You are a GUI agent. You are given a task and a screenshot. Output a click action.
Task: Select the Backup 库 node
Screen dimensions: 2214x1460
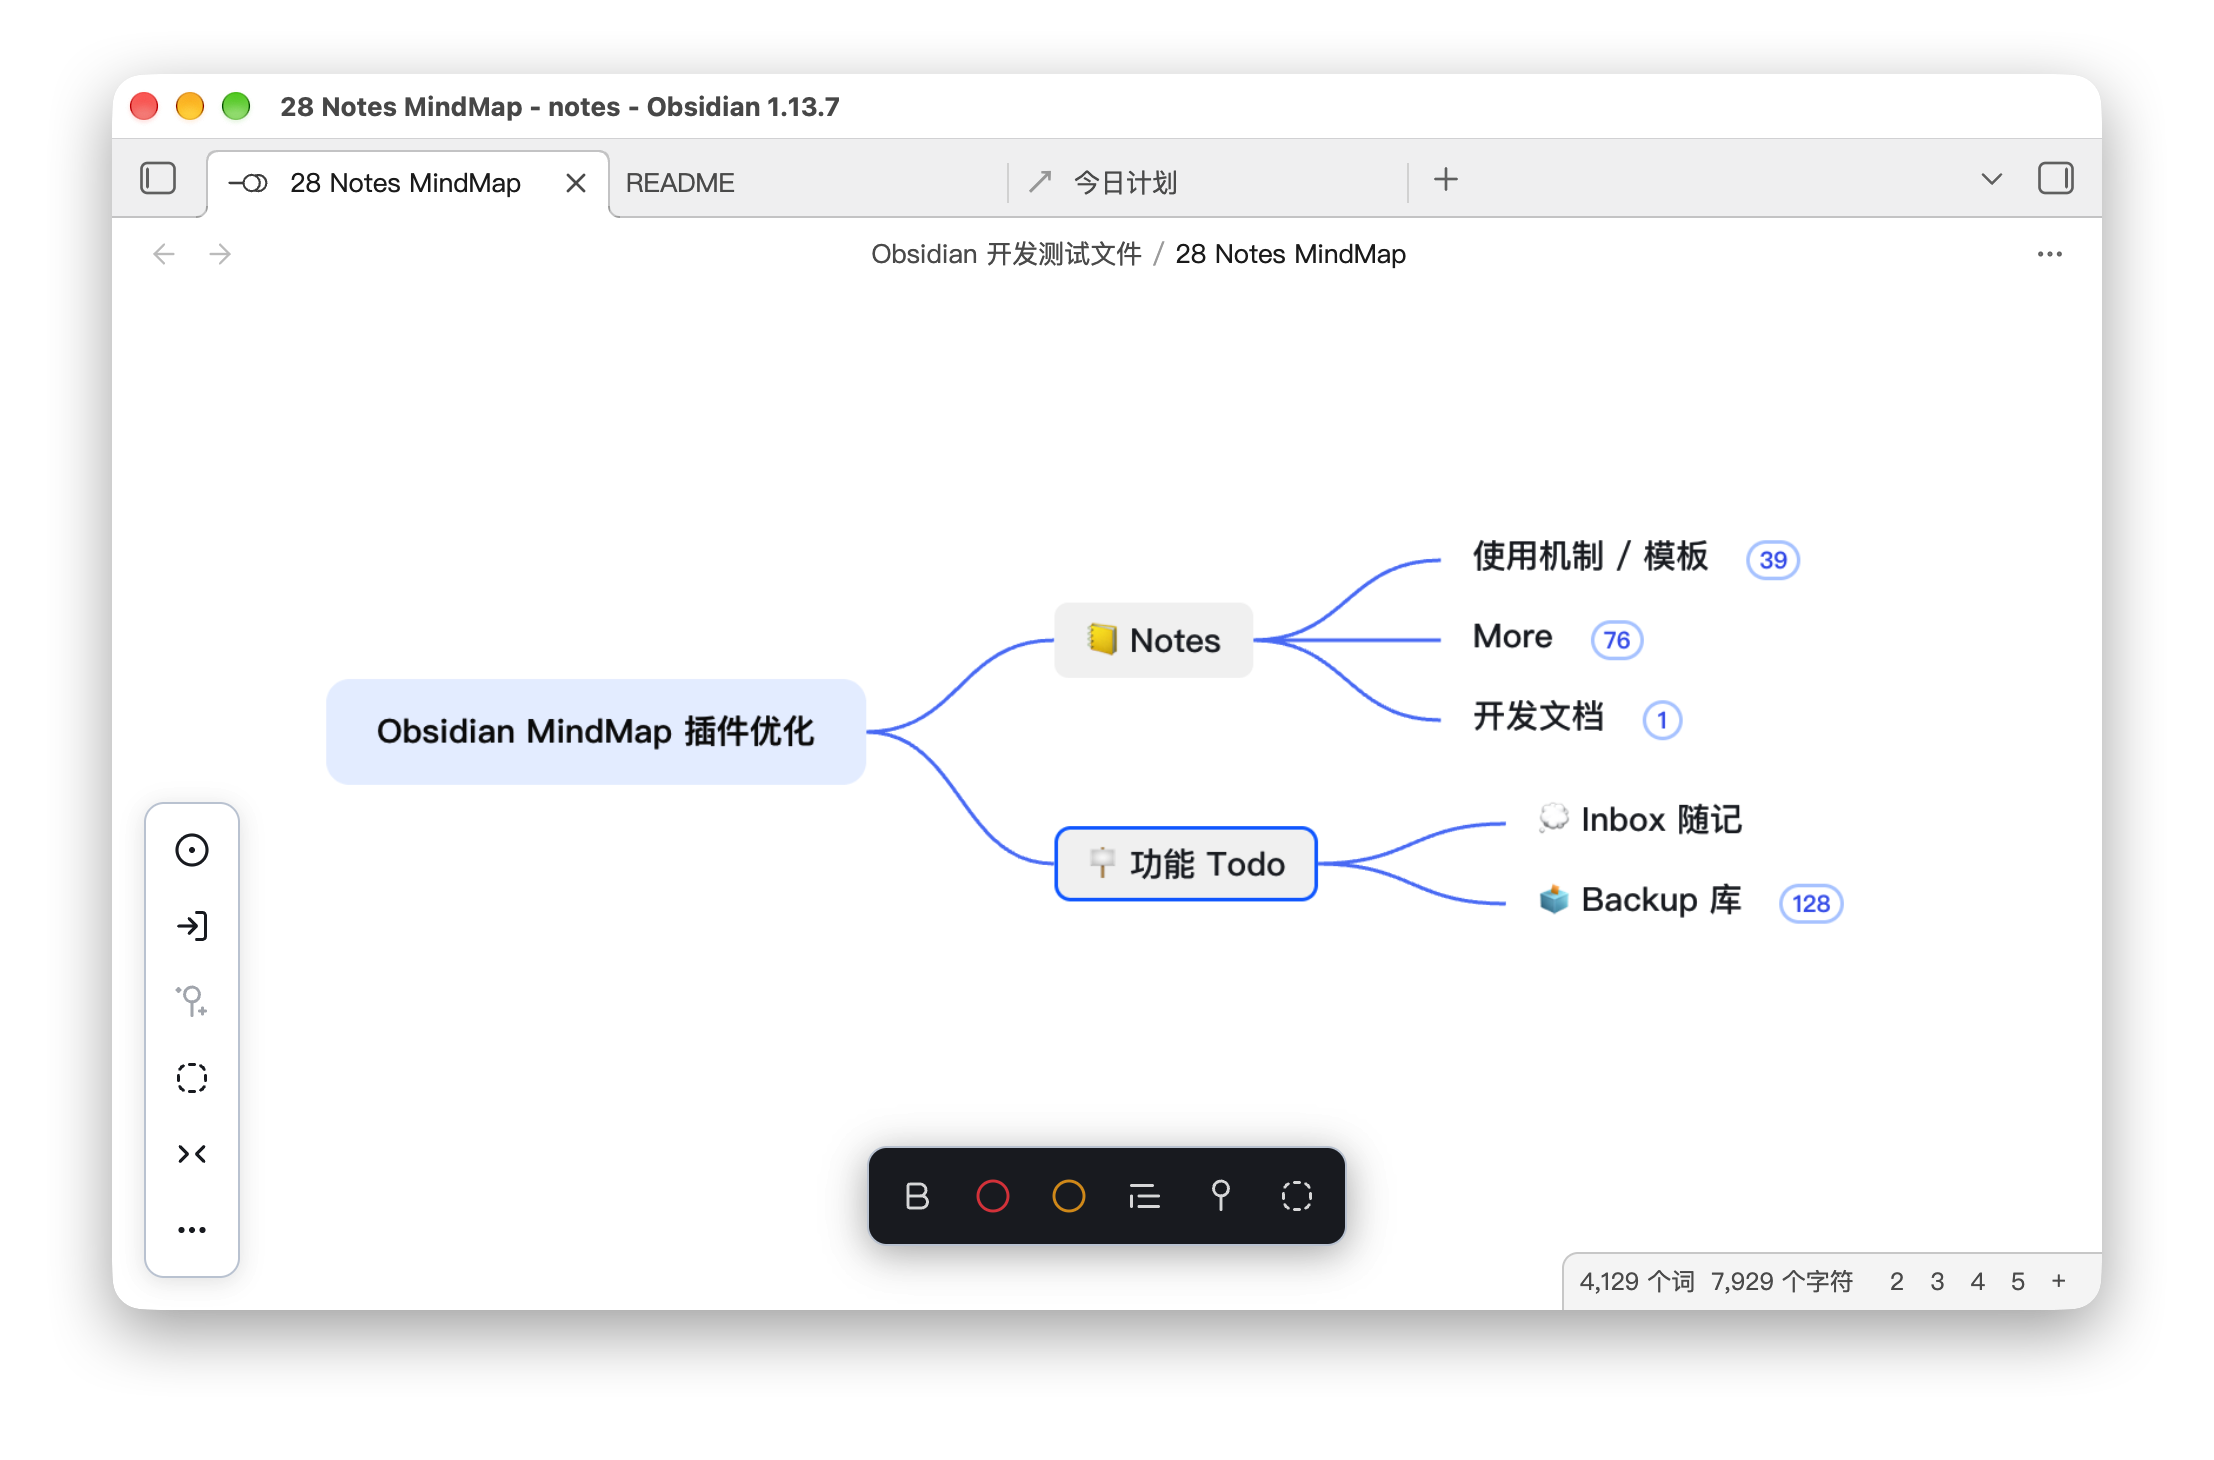[1640, 900]
